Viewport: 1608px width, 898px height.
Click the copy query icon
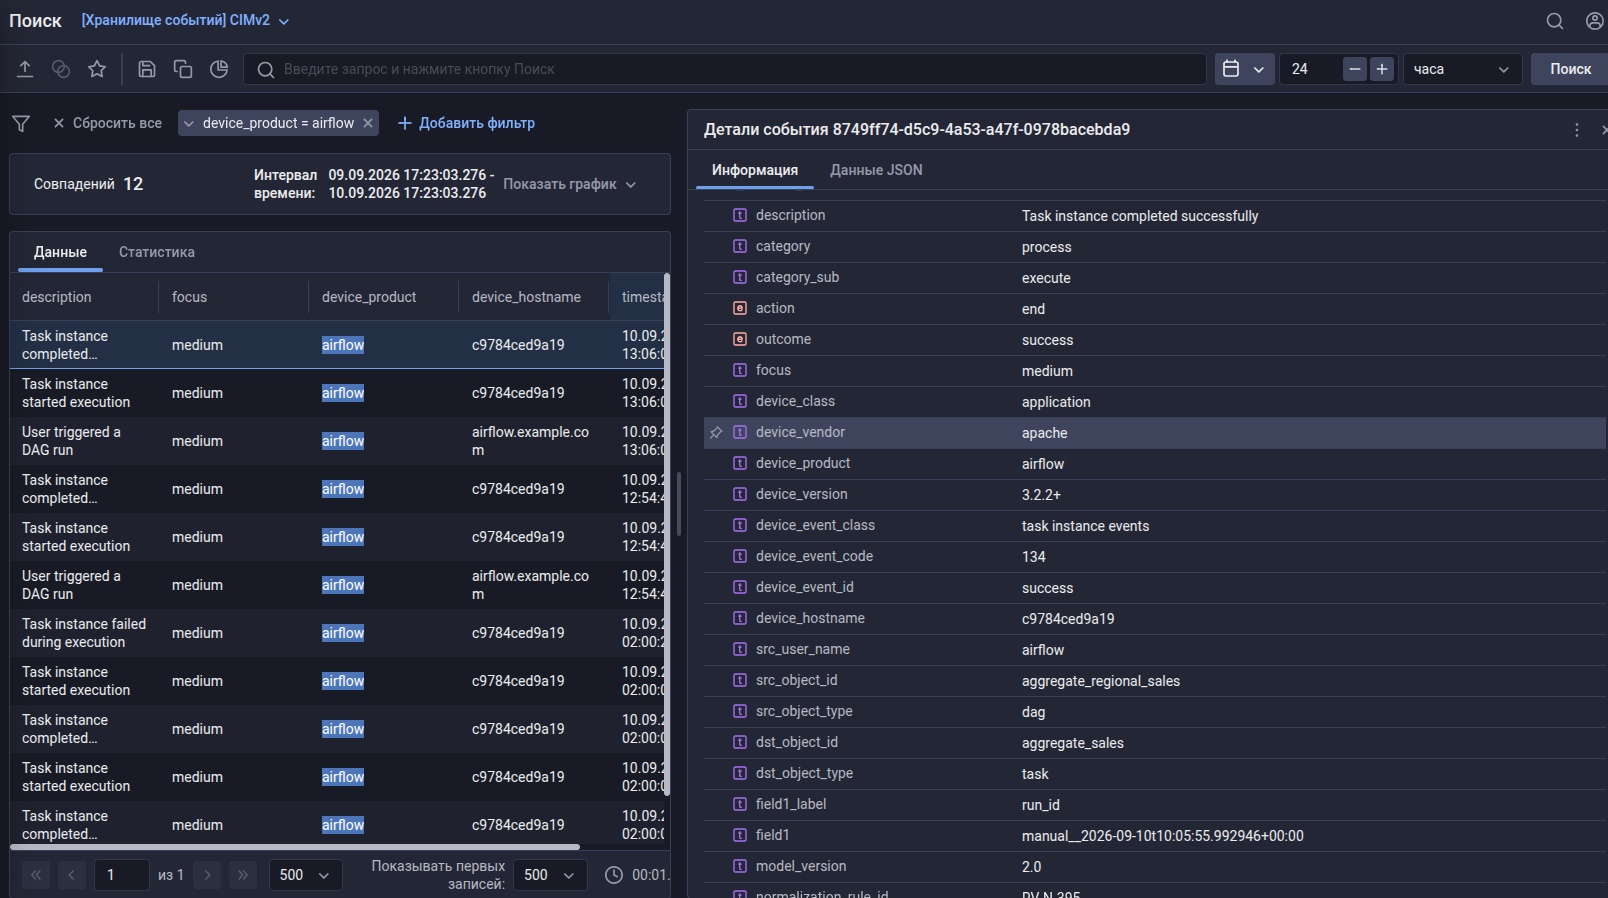pos(183,69)
